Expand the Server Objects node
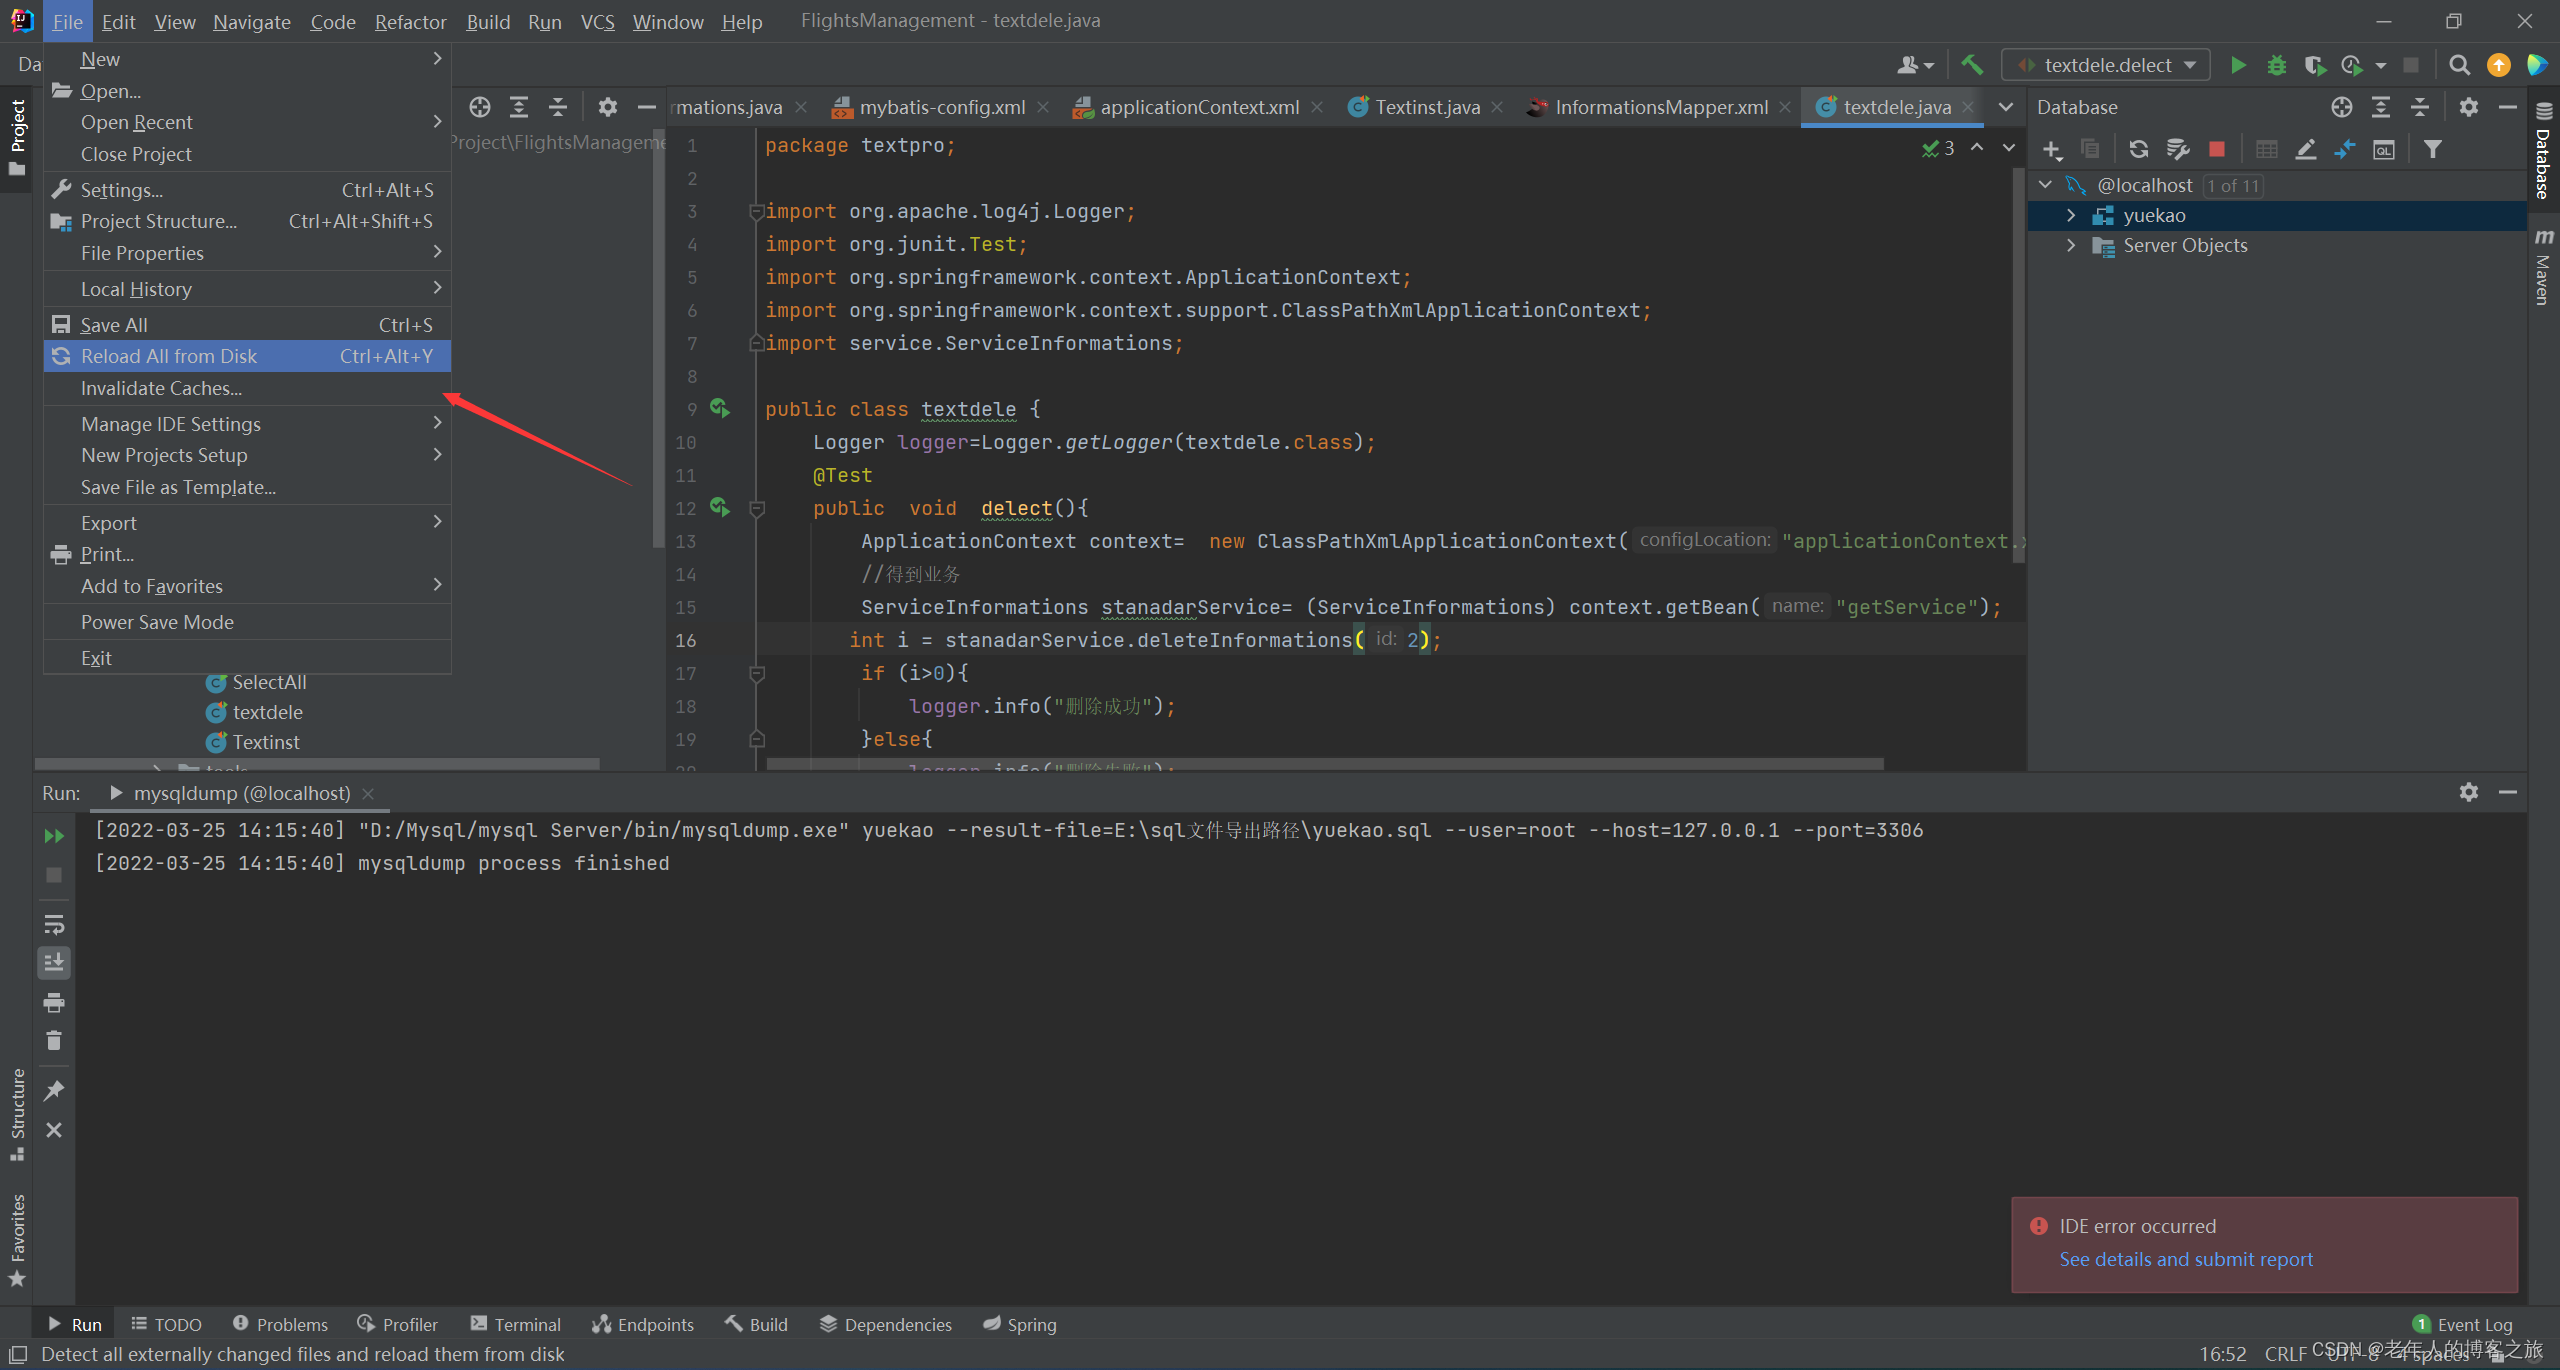 click(2071, 245)
